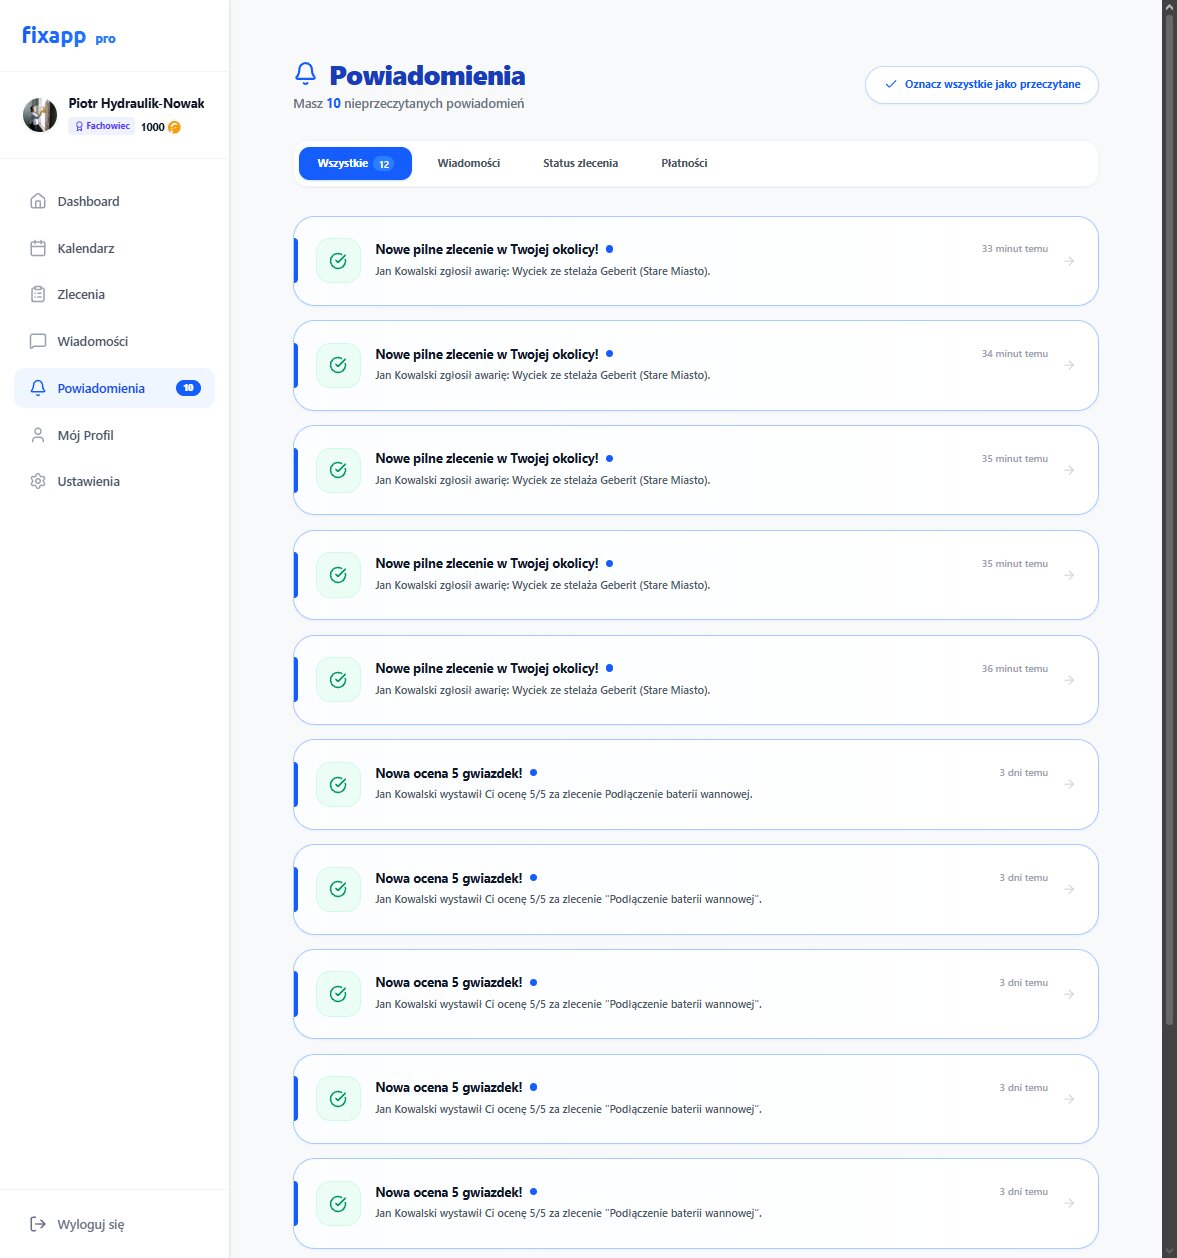Screen dimensions: 1177x1258
Task: Click the '10 nieprzeczytanych powiadomień' subtitle text
Action: 426,103
